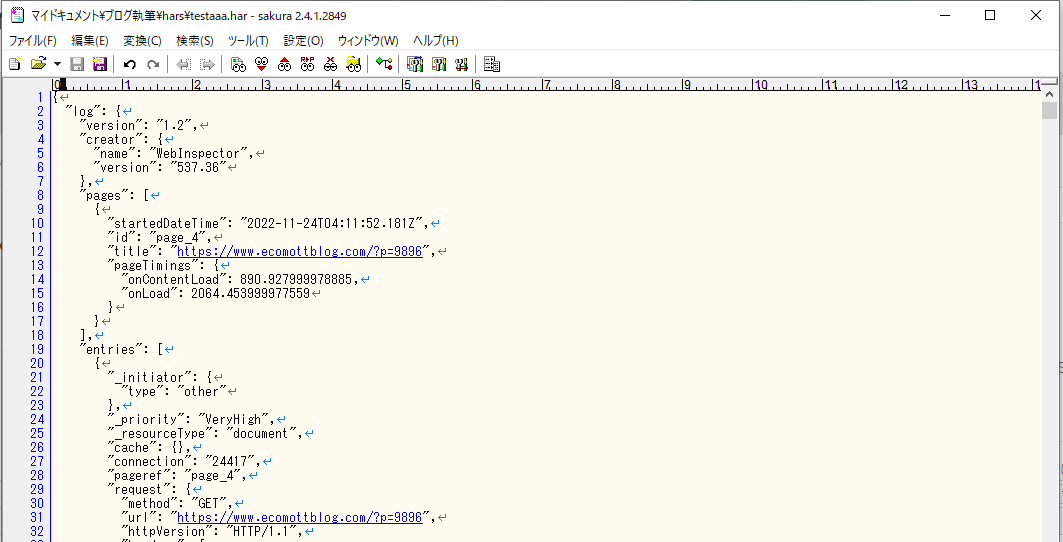Click line number 19 in the gutter
The height and width of the screenshot is (542, 1063).
[x=37, y=349]
